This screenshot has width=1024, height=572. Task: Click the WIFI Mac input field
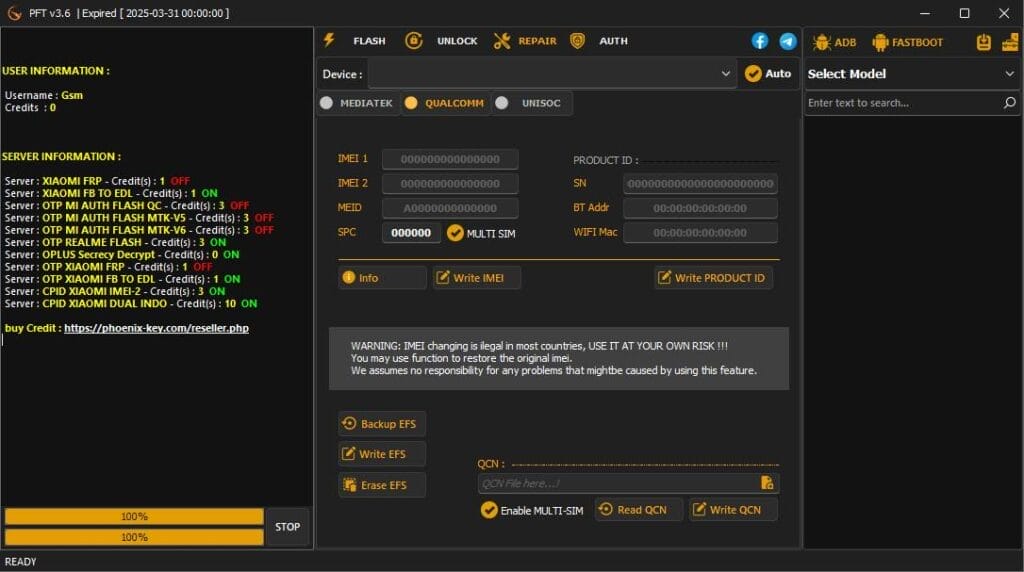pos(700,232)
